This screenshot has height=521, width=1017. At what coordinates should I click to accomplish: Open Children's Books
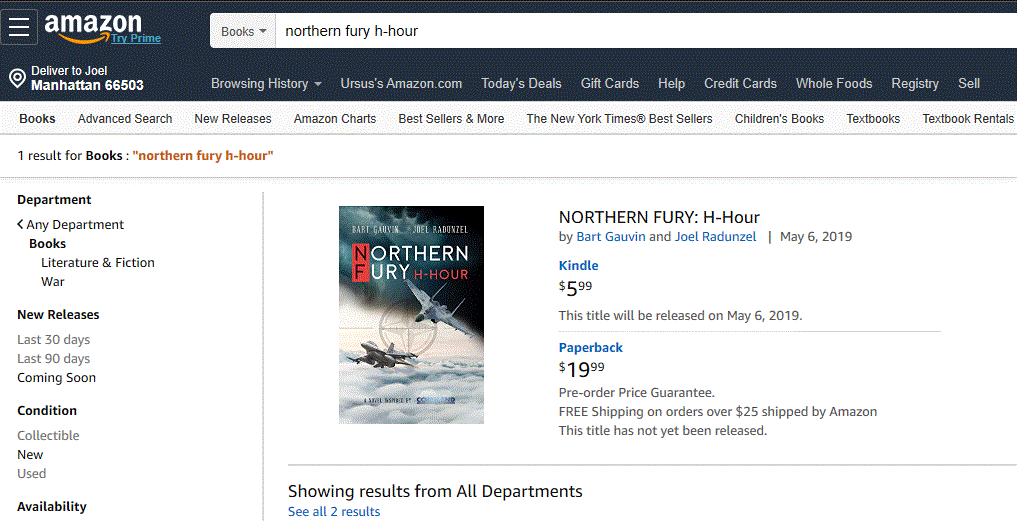(780, 119)
